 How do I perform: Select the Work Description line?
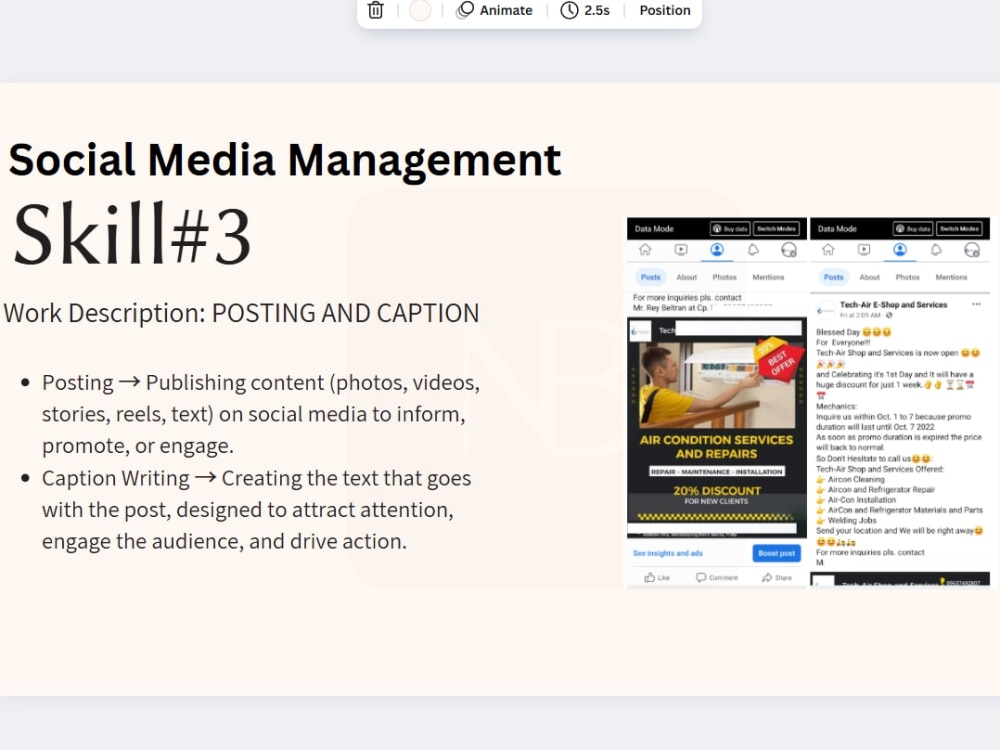coord(241,313)
